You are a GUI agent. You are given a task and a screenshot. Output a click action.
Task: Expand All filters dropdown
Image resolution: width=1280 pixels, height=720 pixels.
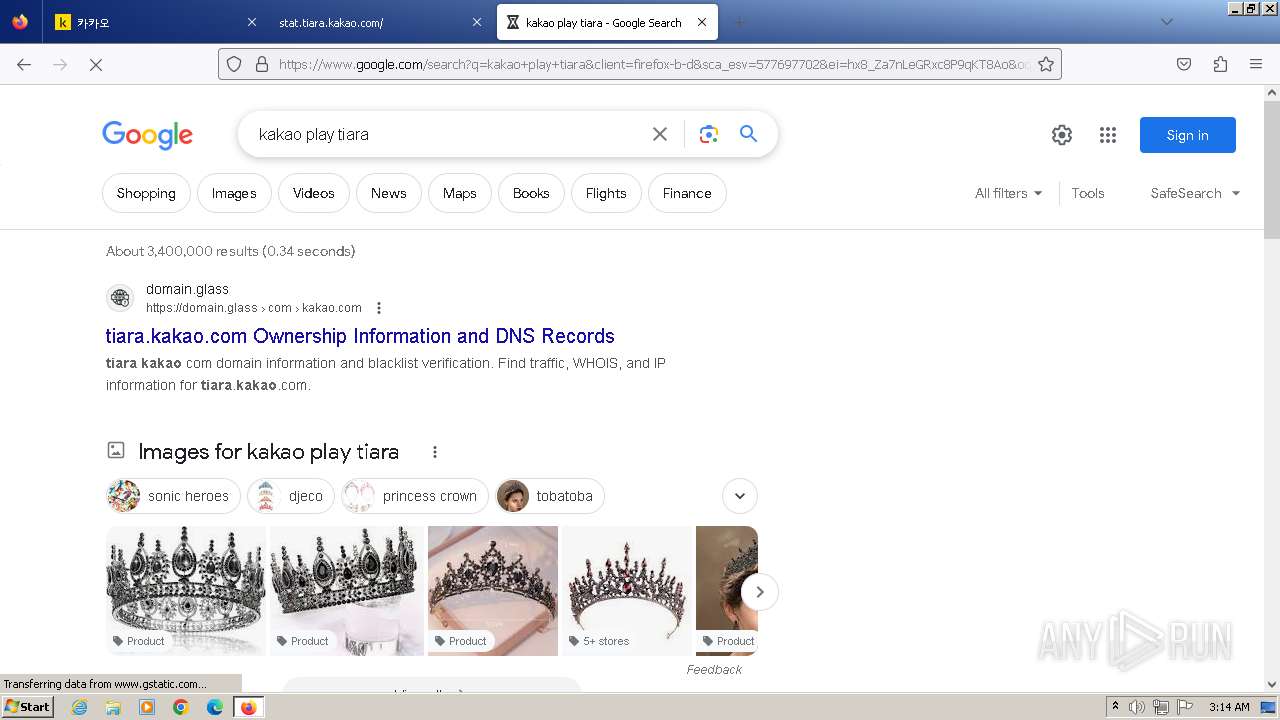1008,193
